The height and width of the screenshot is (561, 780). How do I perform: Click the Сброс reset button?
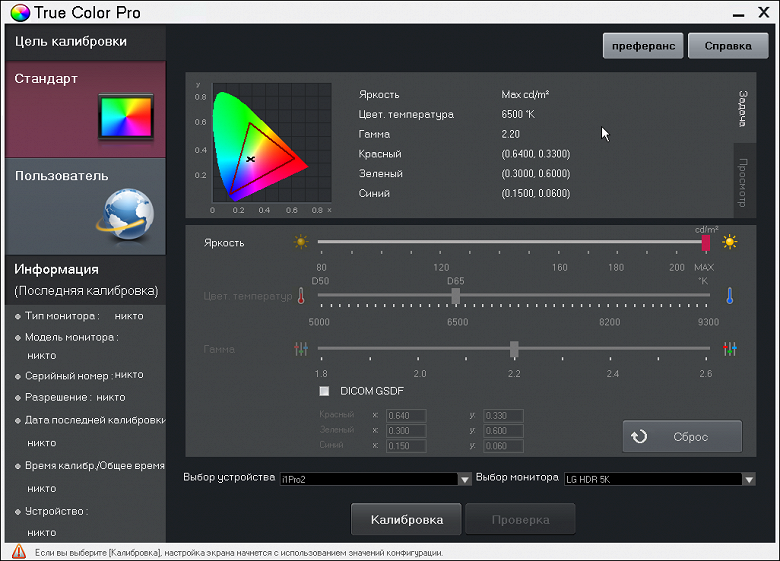point(682,437)
